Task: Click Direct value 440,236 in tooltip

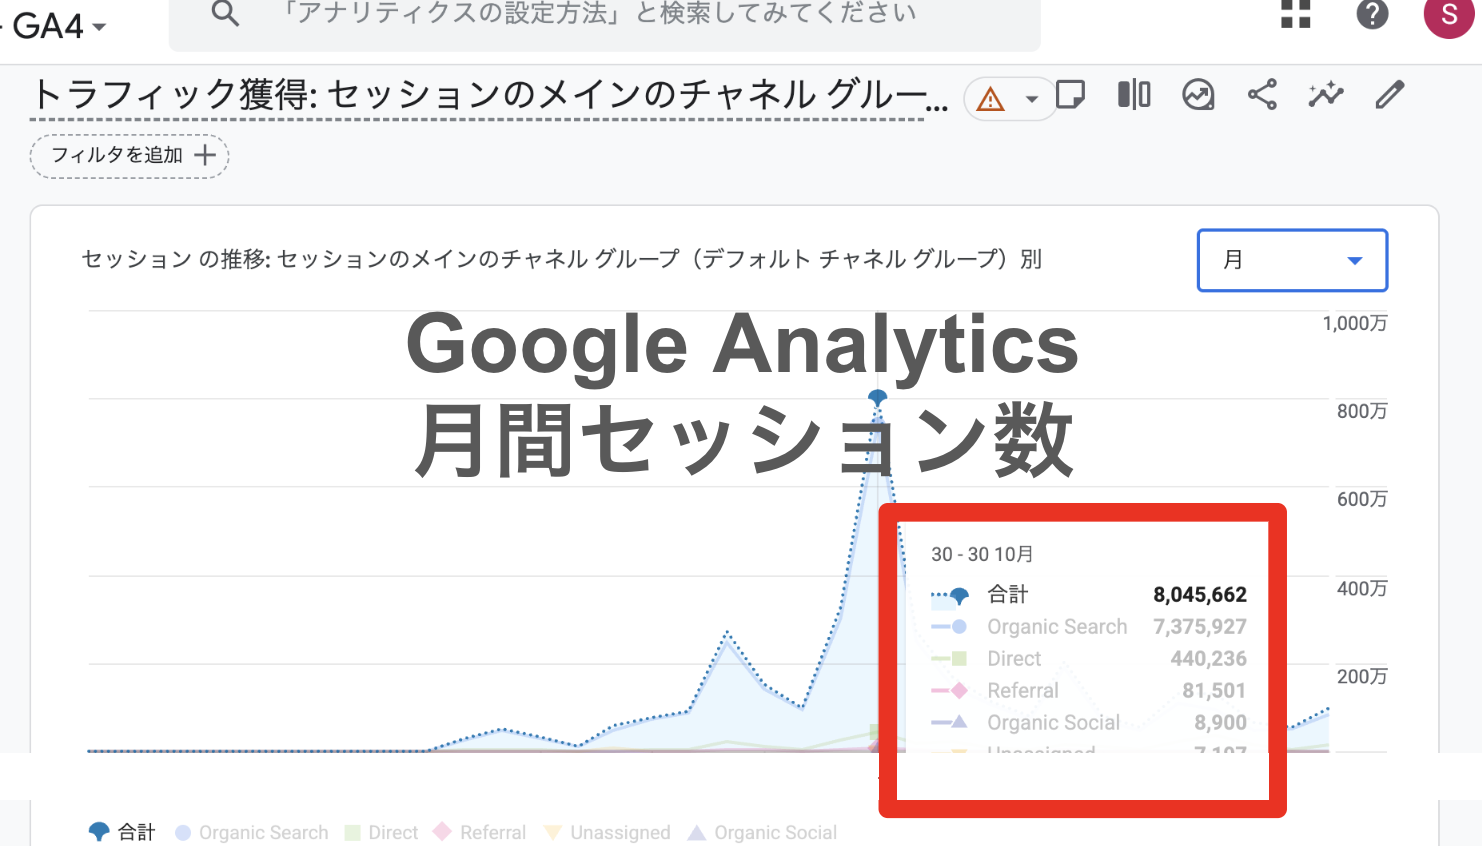Action: pyautogui.click(x=1209, y=659)
